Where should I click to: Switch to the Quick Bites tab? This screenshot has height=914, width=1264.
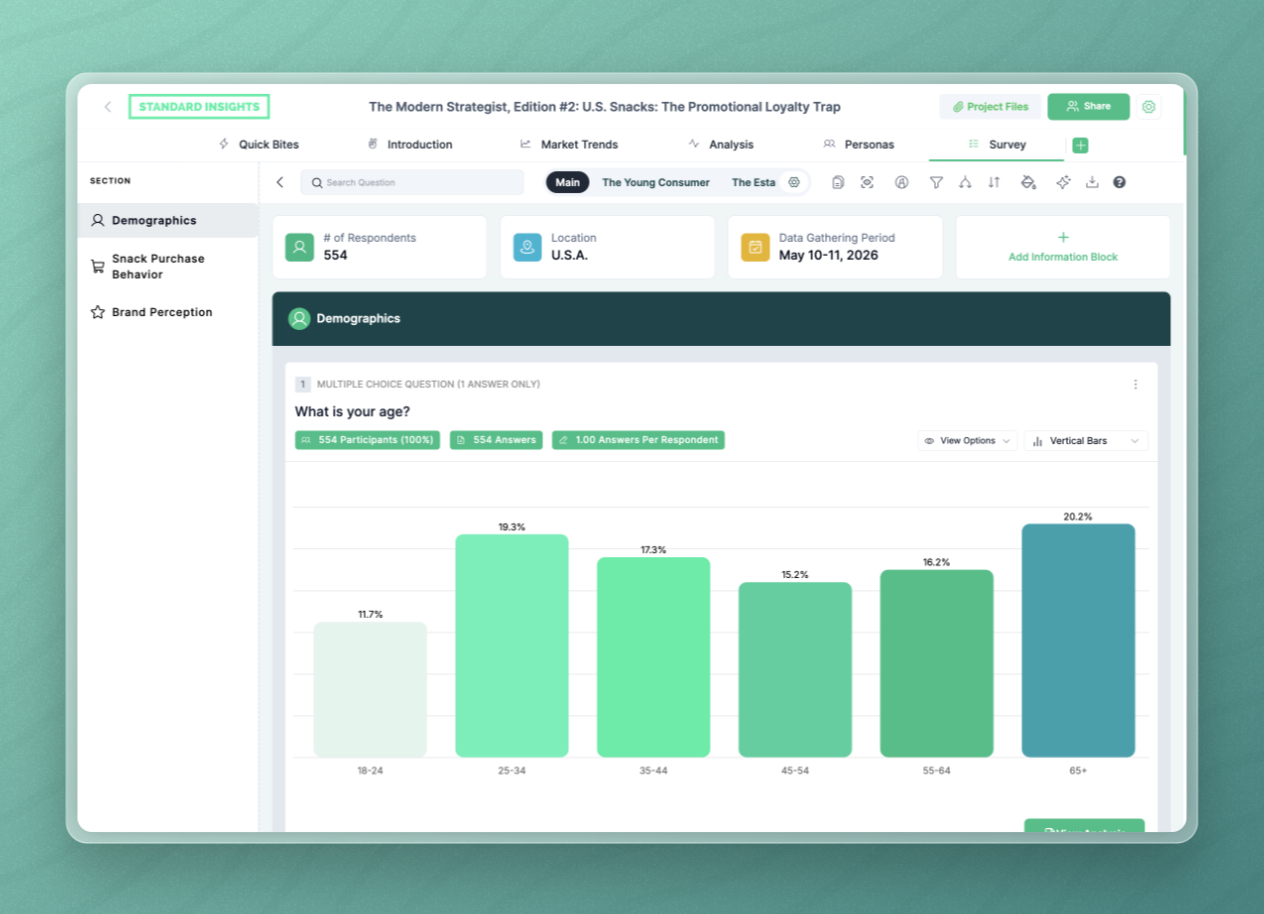(x=258, y=145)
